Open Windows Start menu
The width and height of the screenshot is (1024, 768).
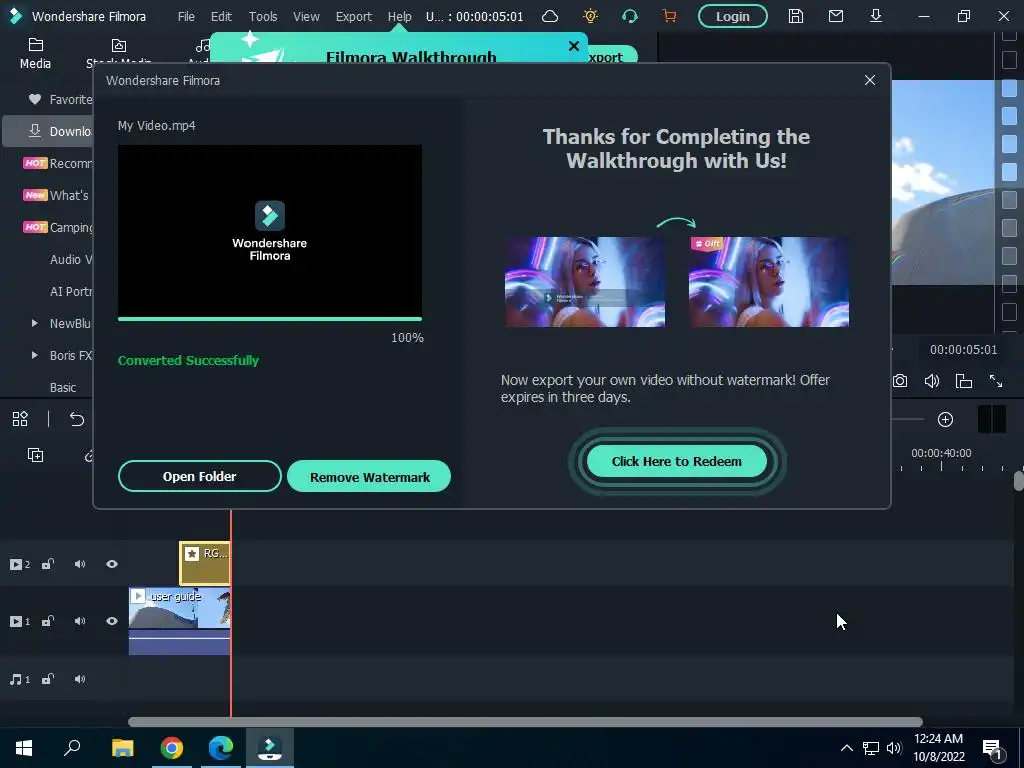24,748
